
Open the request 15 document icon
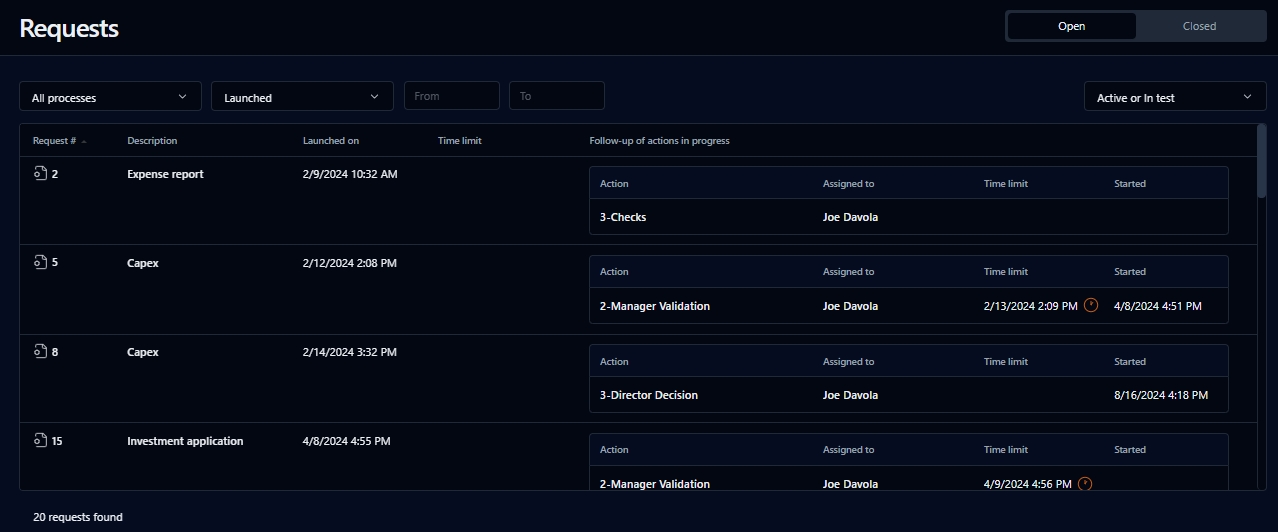[x=40, y=441]
